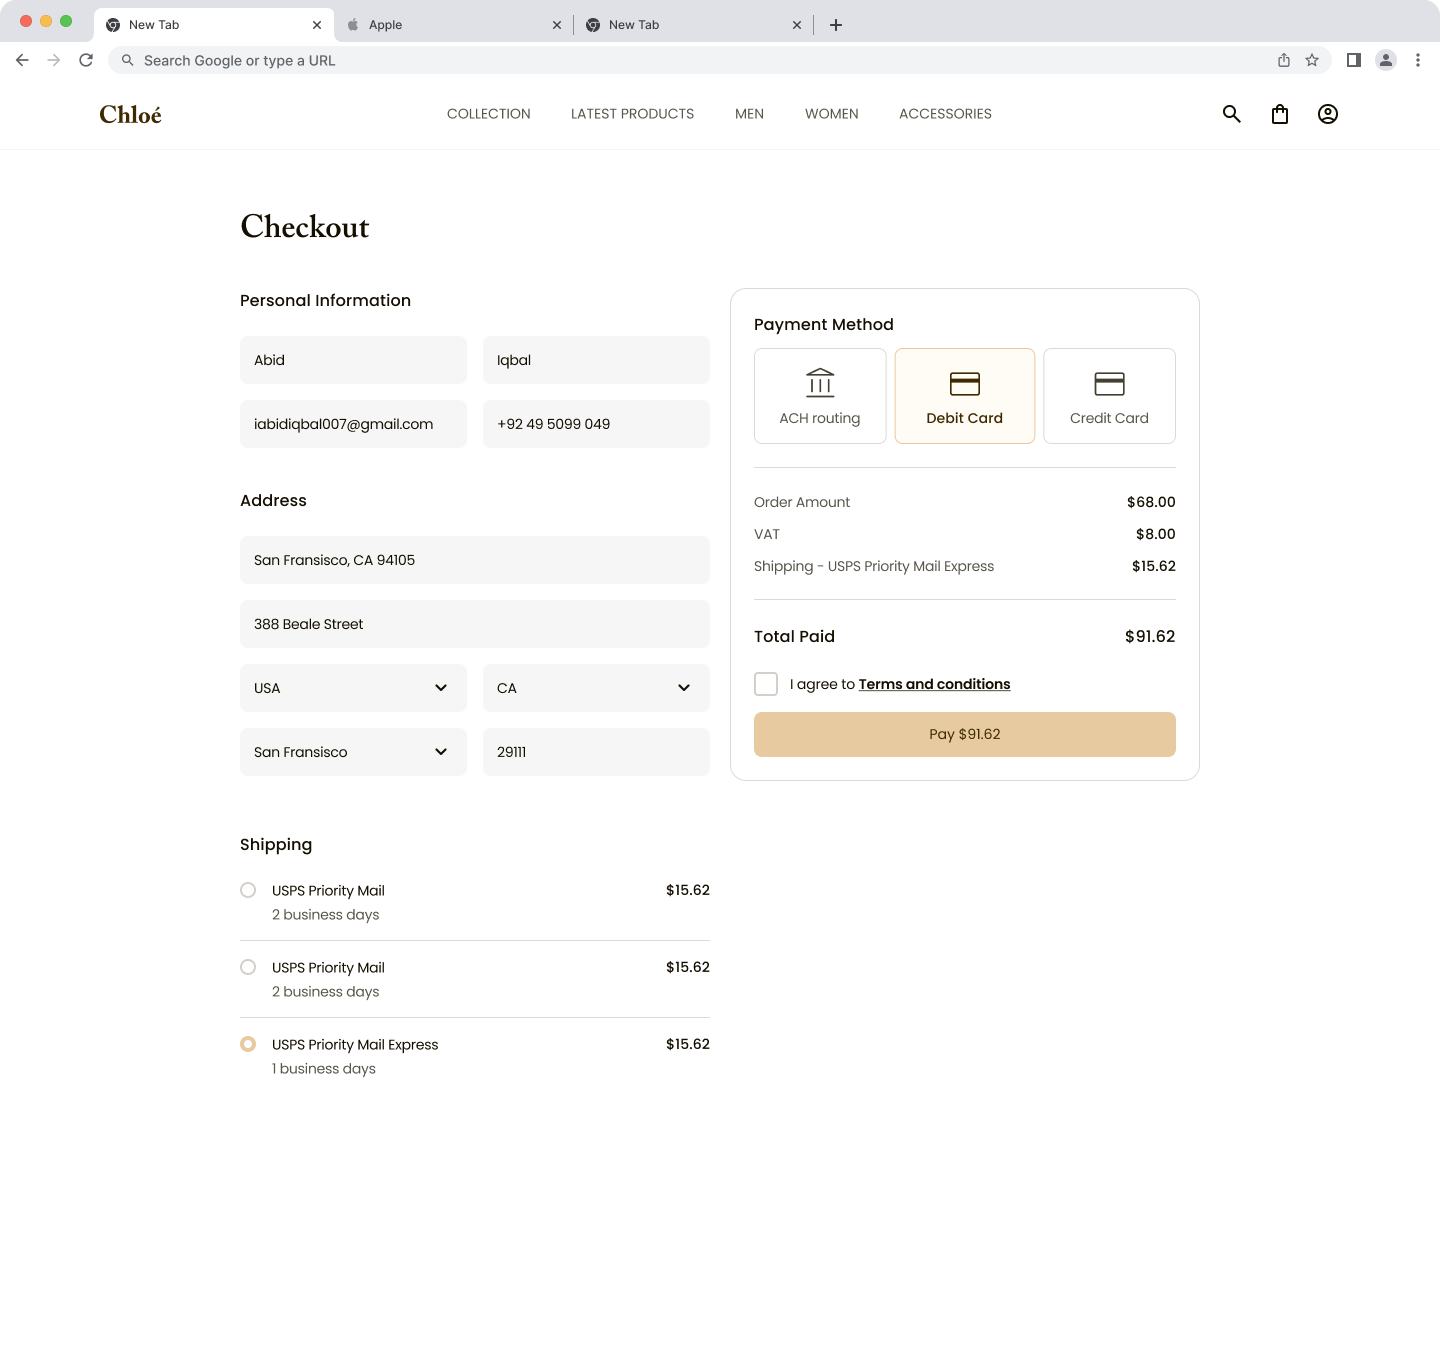This screenshot has width=1440, height=1367.
Task: Click the Chloé logo
Action: [x=130, y=114]
